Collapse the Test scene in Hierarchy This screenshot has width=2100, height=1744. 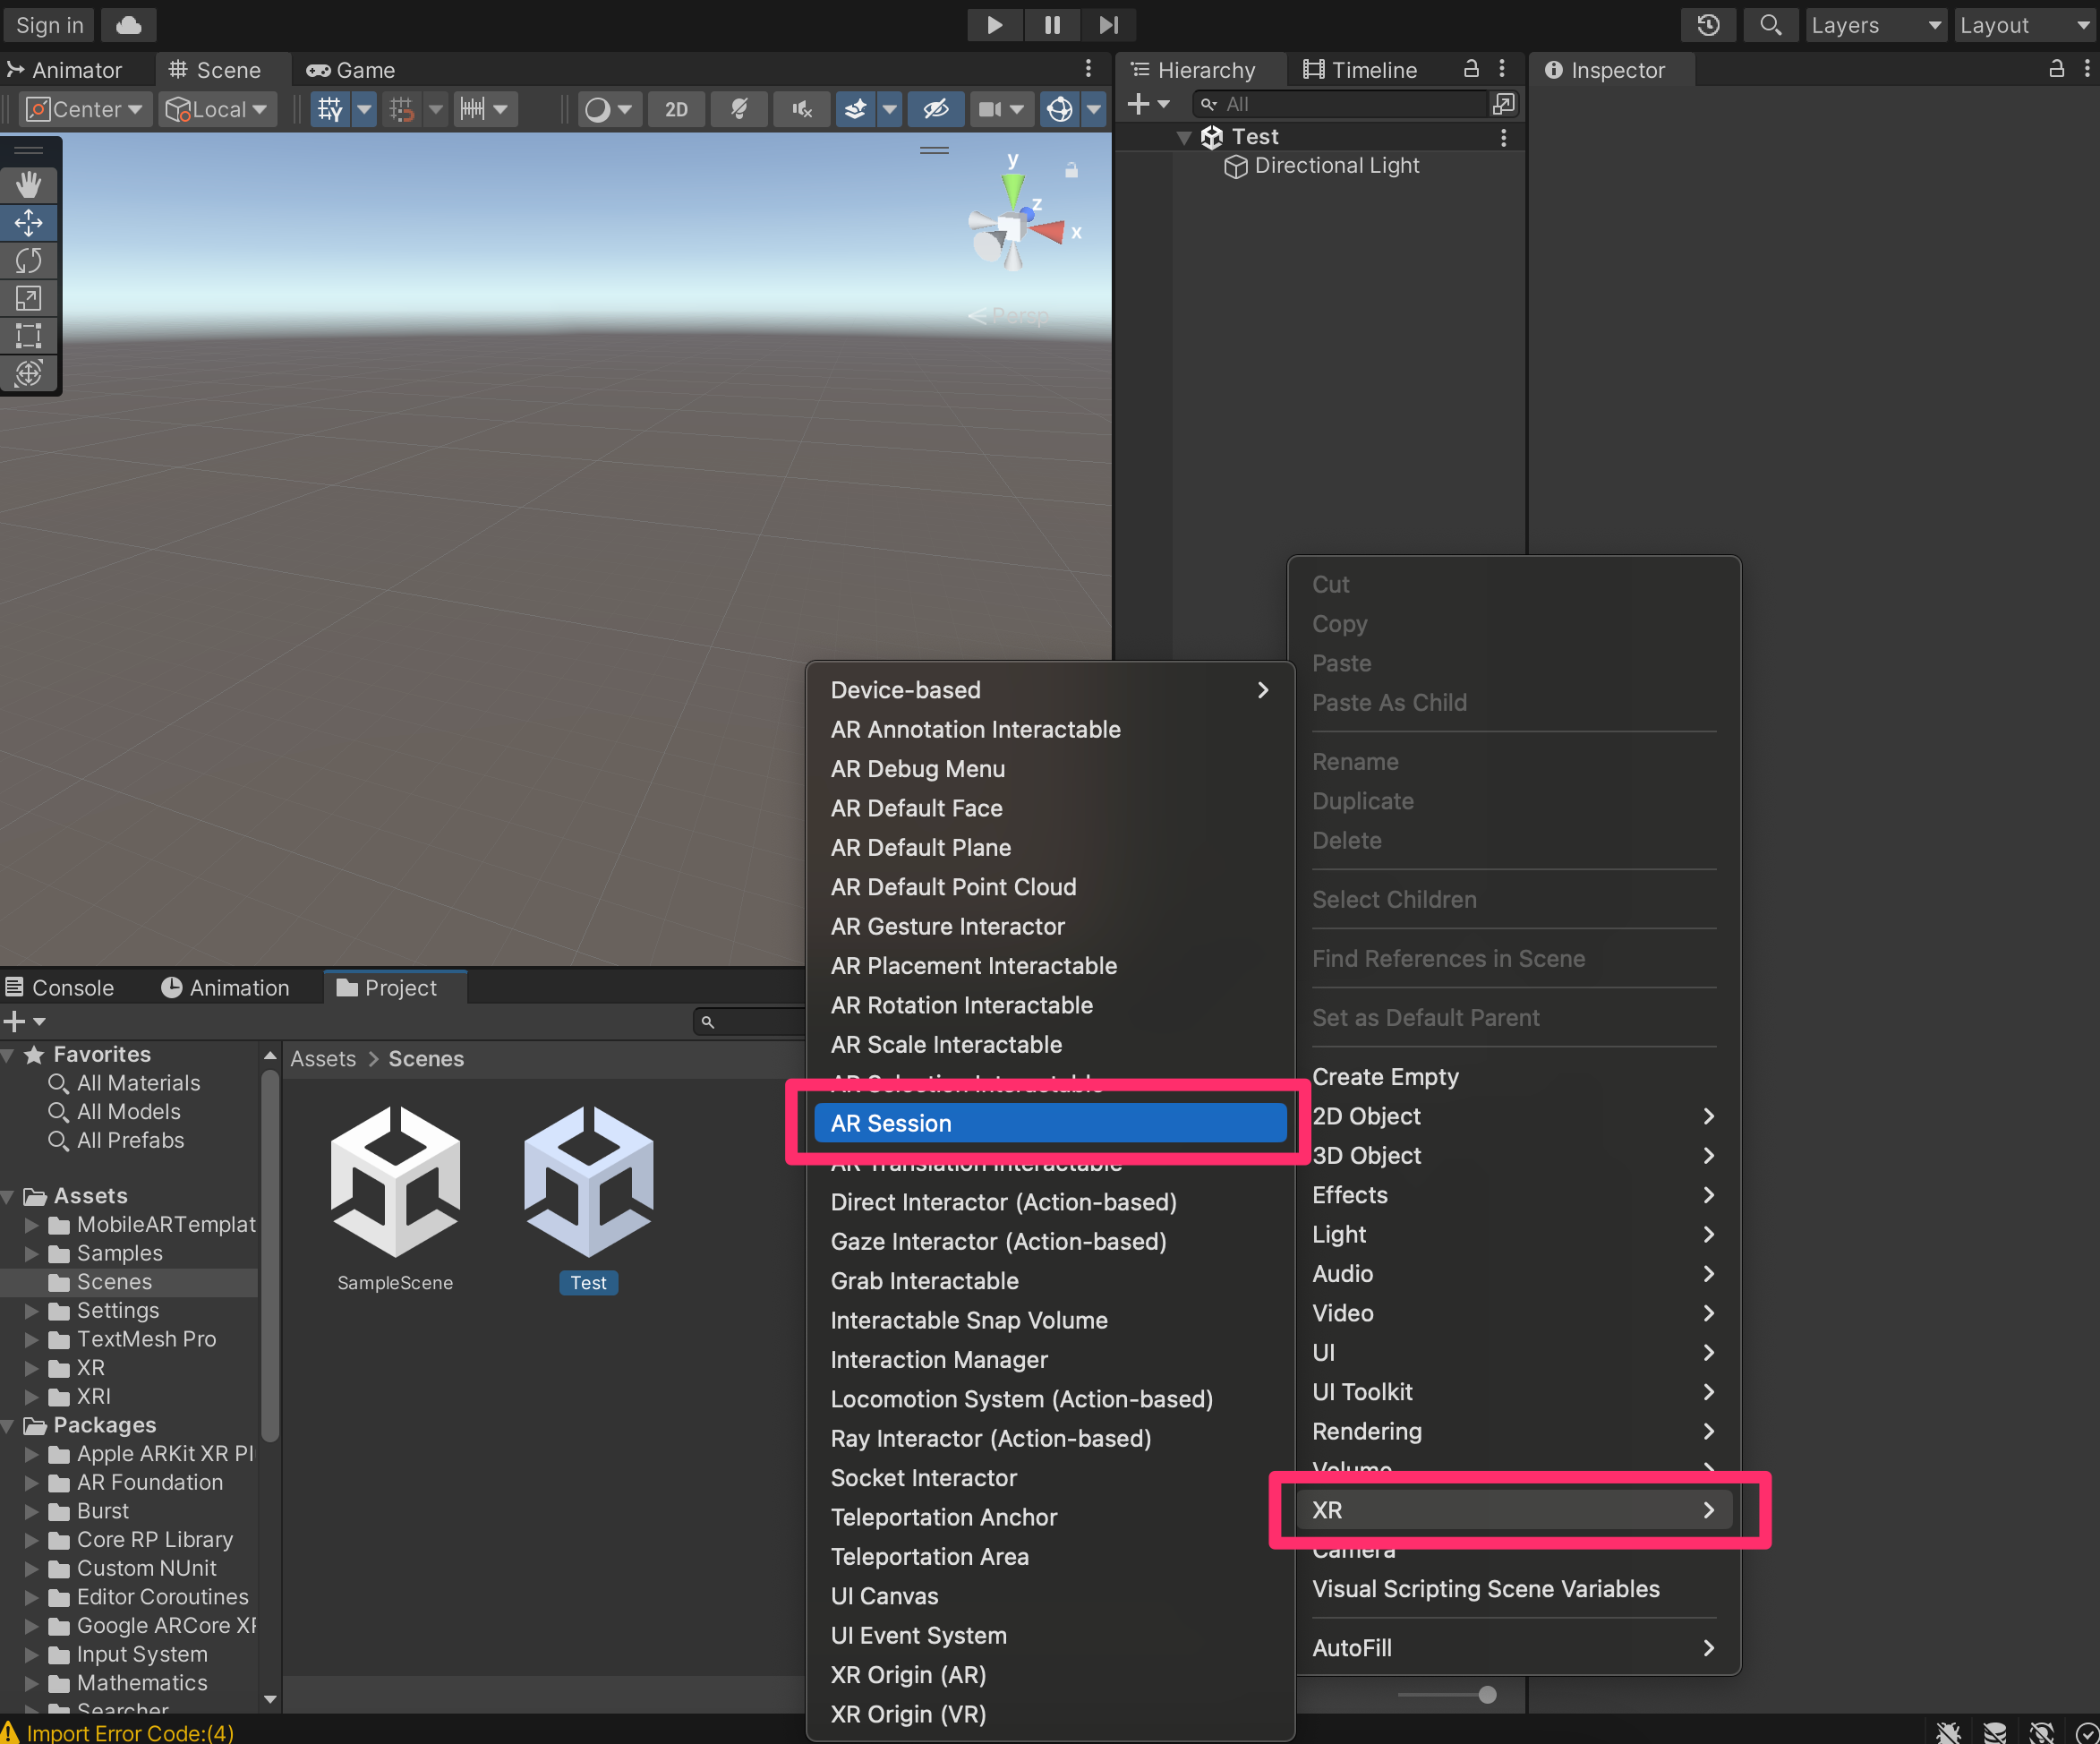pyautogui.click(x=1184, y=137)
